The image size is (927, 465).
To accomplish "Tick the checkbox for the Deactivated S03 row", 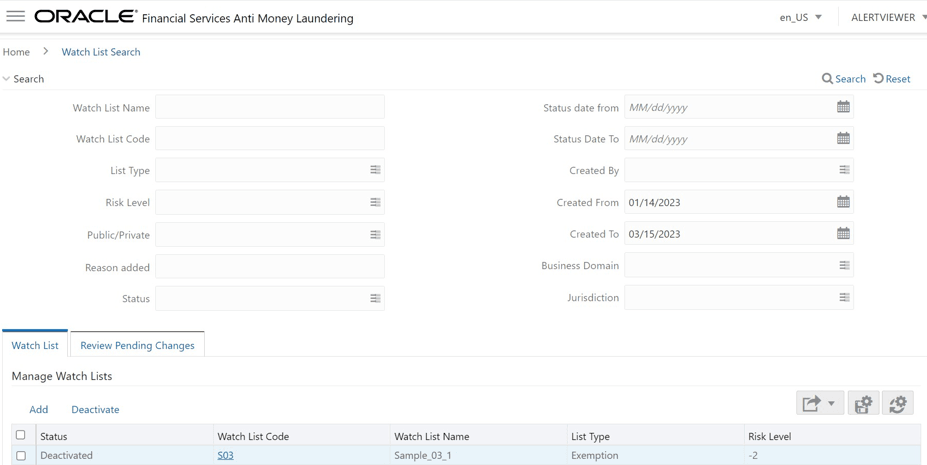I will [x=21, y=456].
